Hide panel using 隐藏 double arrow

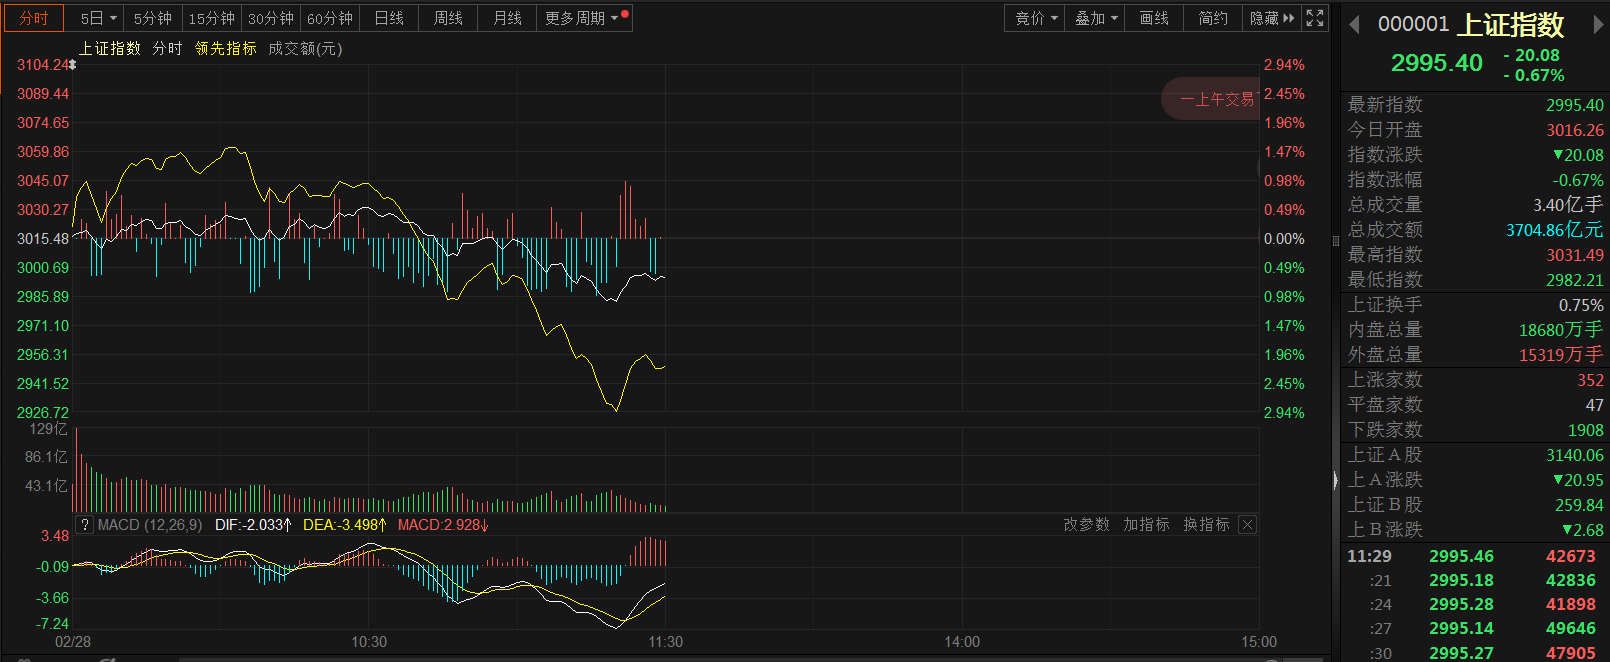(1271, 18)
